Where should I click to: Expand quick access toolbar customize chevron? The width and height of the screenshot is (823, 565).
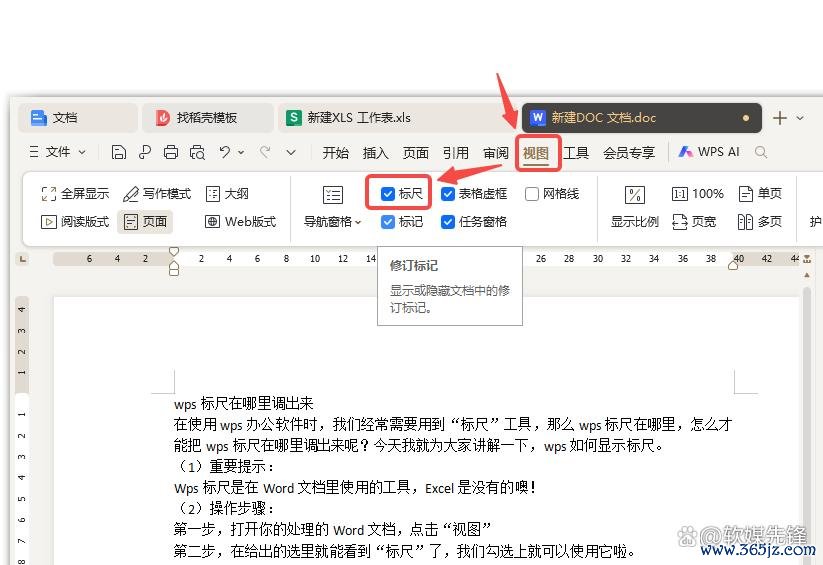click(x=291, y=152)
